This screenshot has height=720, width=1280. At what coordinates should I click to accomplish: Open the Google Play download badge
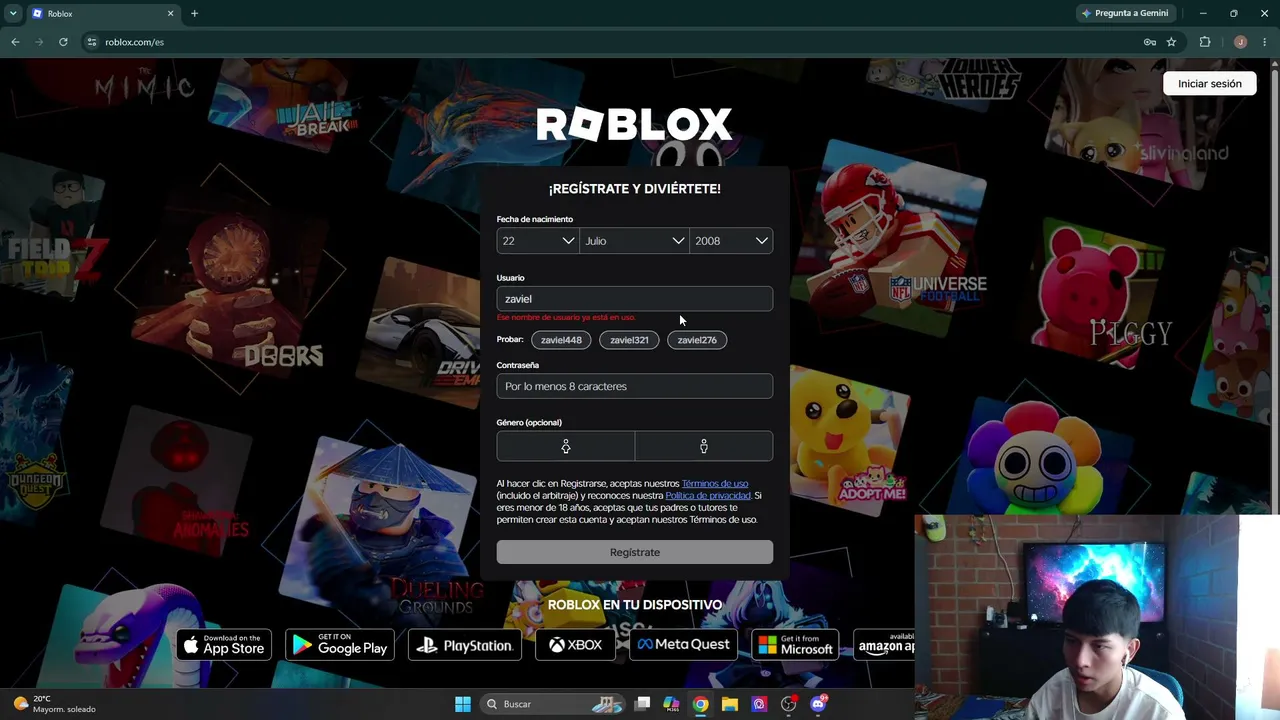point(340,645)
